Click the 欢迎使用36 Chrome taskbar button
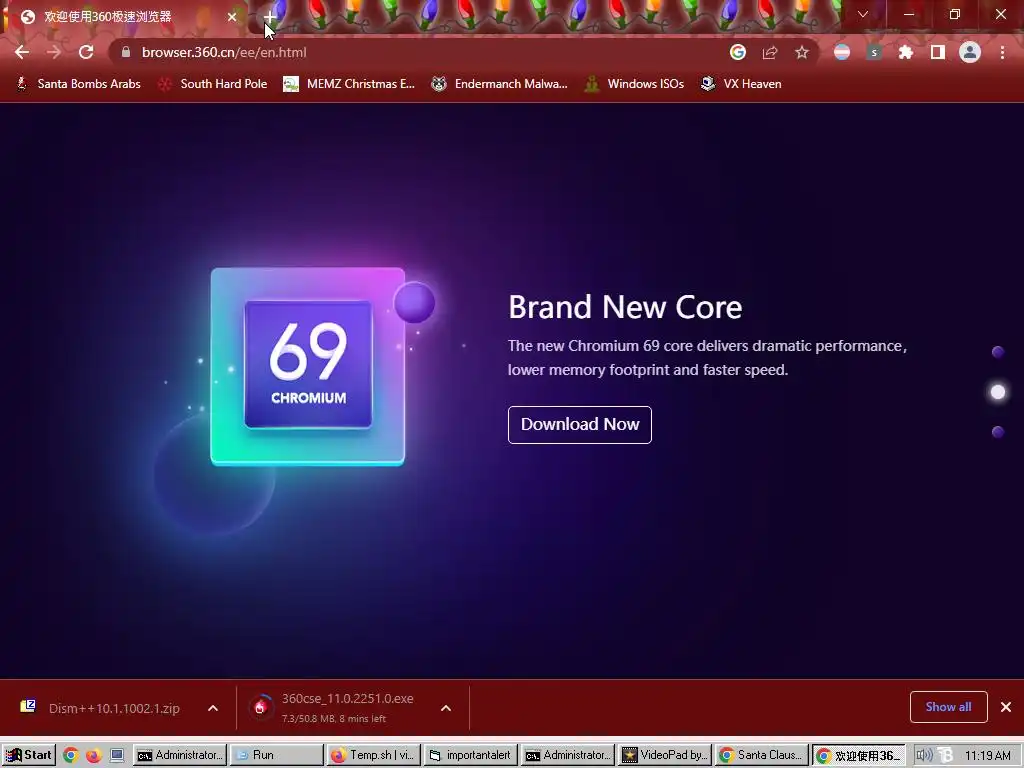This screenshot has width=1024, height=768. [859, 755]
